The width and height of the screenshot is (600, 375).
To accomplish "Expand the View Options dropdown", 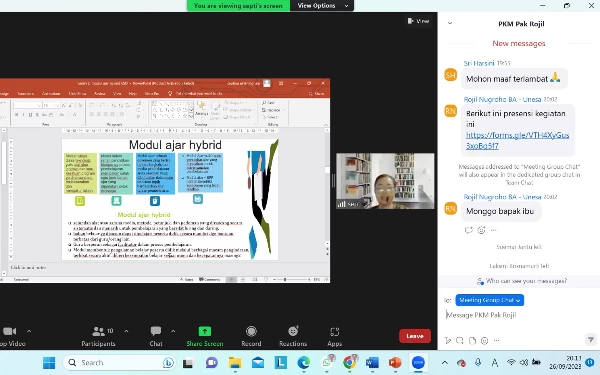I will coord(322,6).
